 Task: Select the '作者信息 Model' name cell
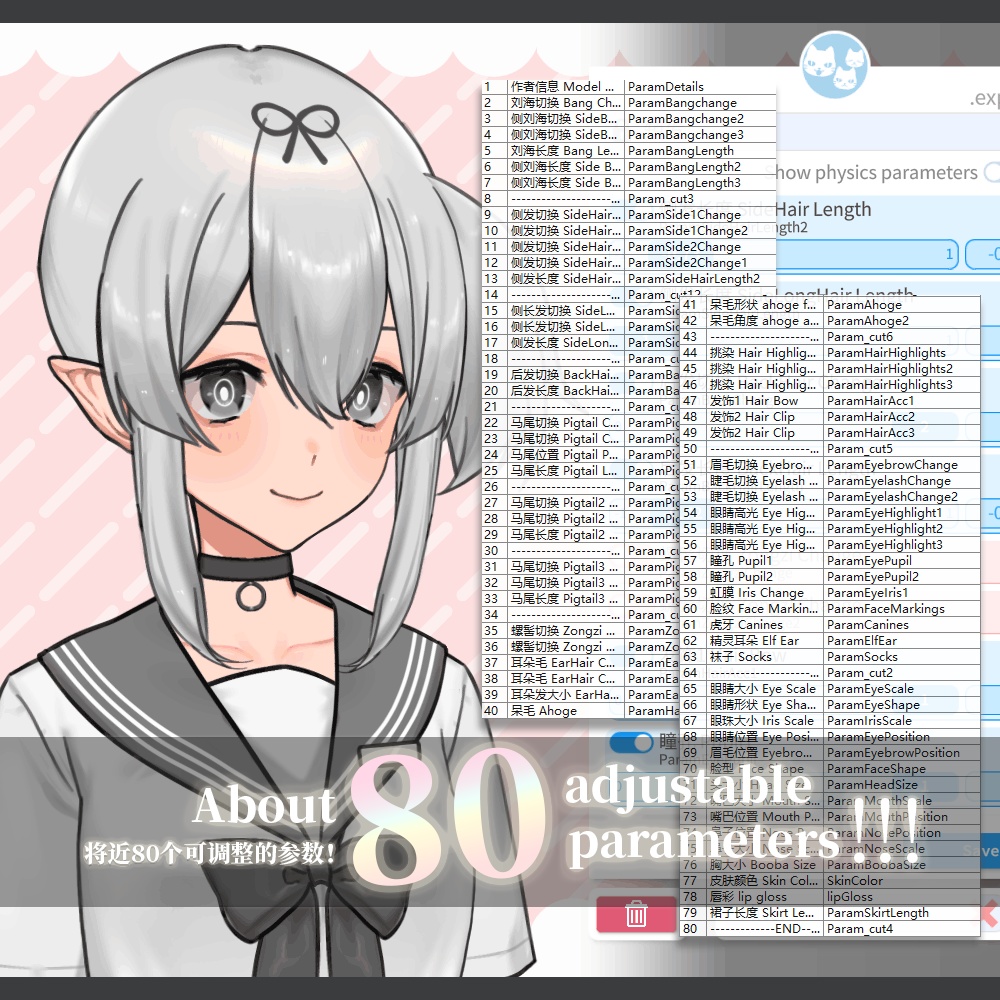pyautogui.click(x=566, y=87)
